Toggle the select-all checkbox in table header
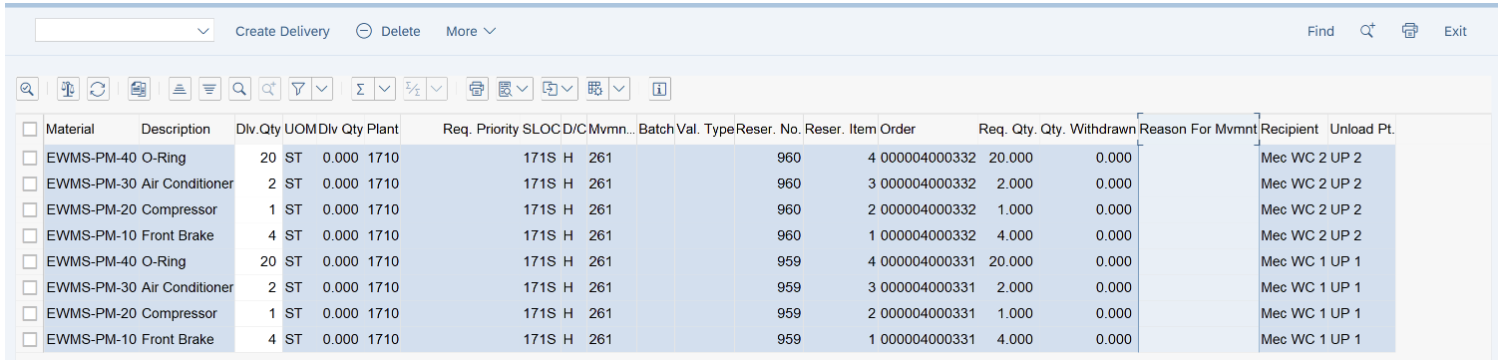1502x361 pixels. pos(29,129)
